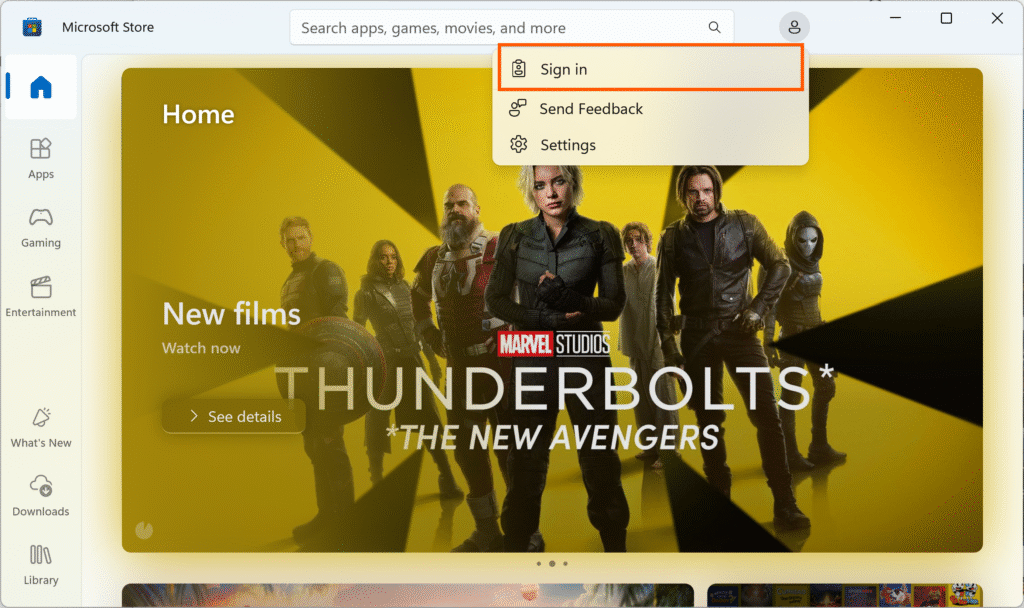Open the Gaming section

40,228
